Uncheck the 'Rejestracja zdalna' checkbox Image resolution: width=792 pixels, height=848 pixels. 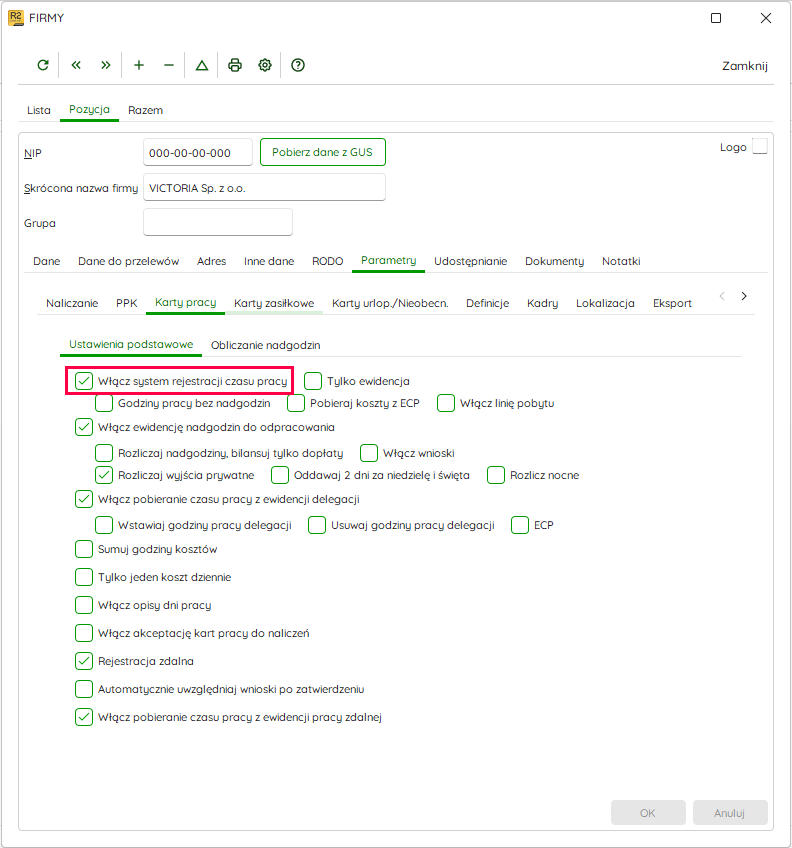pyautogui.click(x=84, y=661)
